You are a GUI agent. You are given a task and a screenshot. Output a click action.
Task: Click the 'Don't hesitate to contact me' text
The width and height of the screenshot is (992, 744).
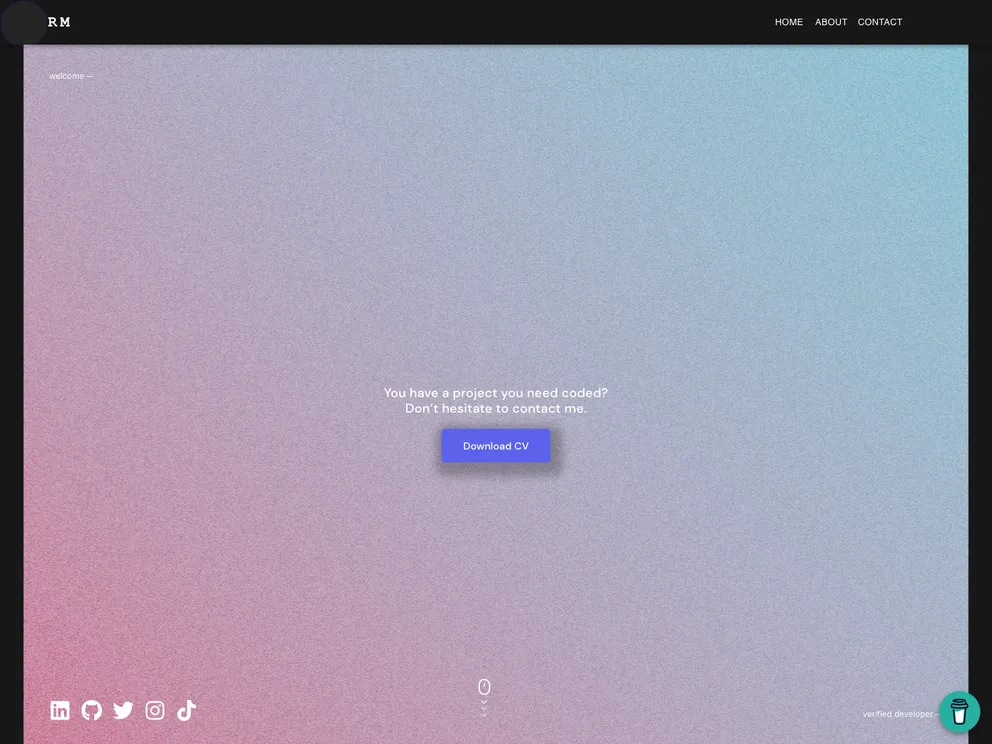pos(495,408)
